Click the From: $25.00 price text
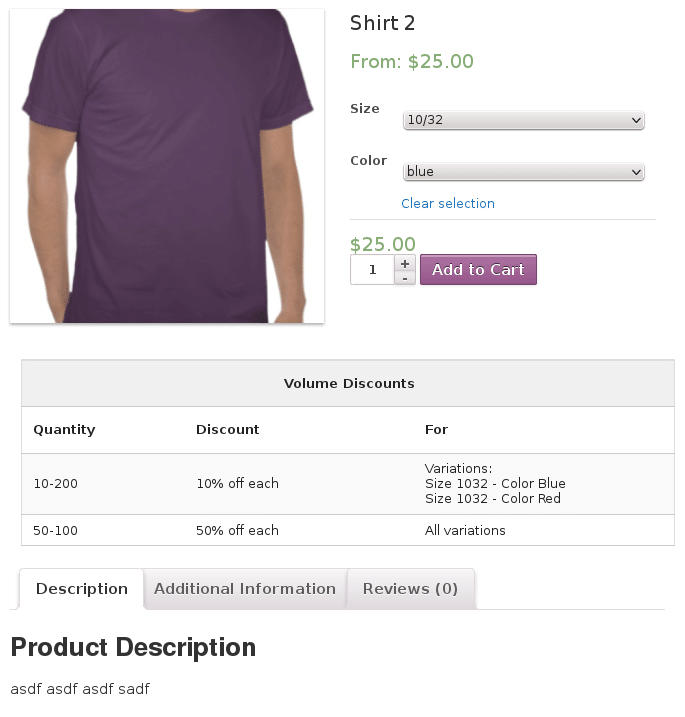 [x=412, y=62]
